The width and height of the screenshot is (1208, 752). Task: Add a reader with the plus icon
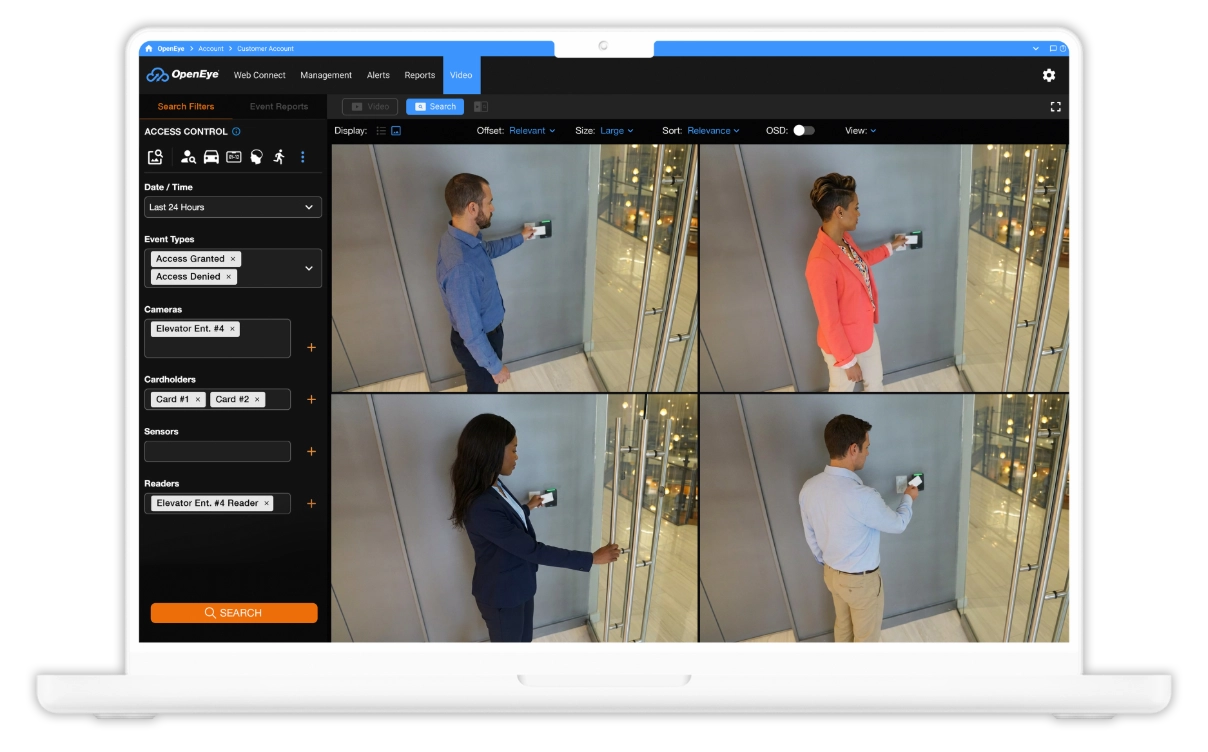(x=311, y=503)
